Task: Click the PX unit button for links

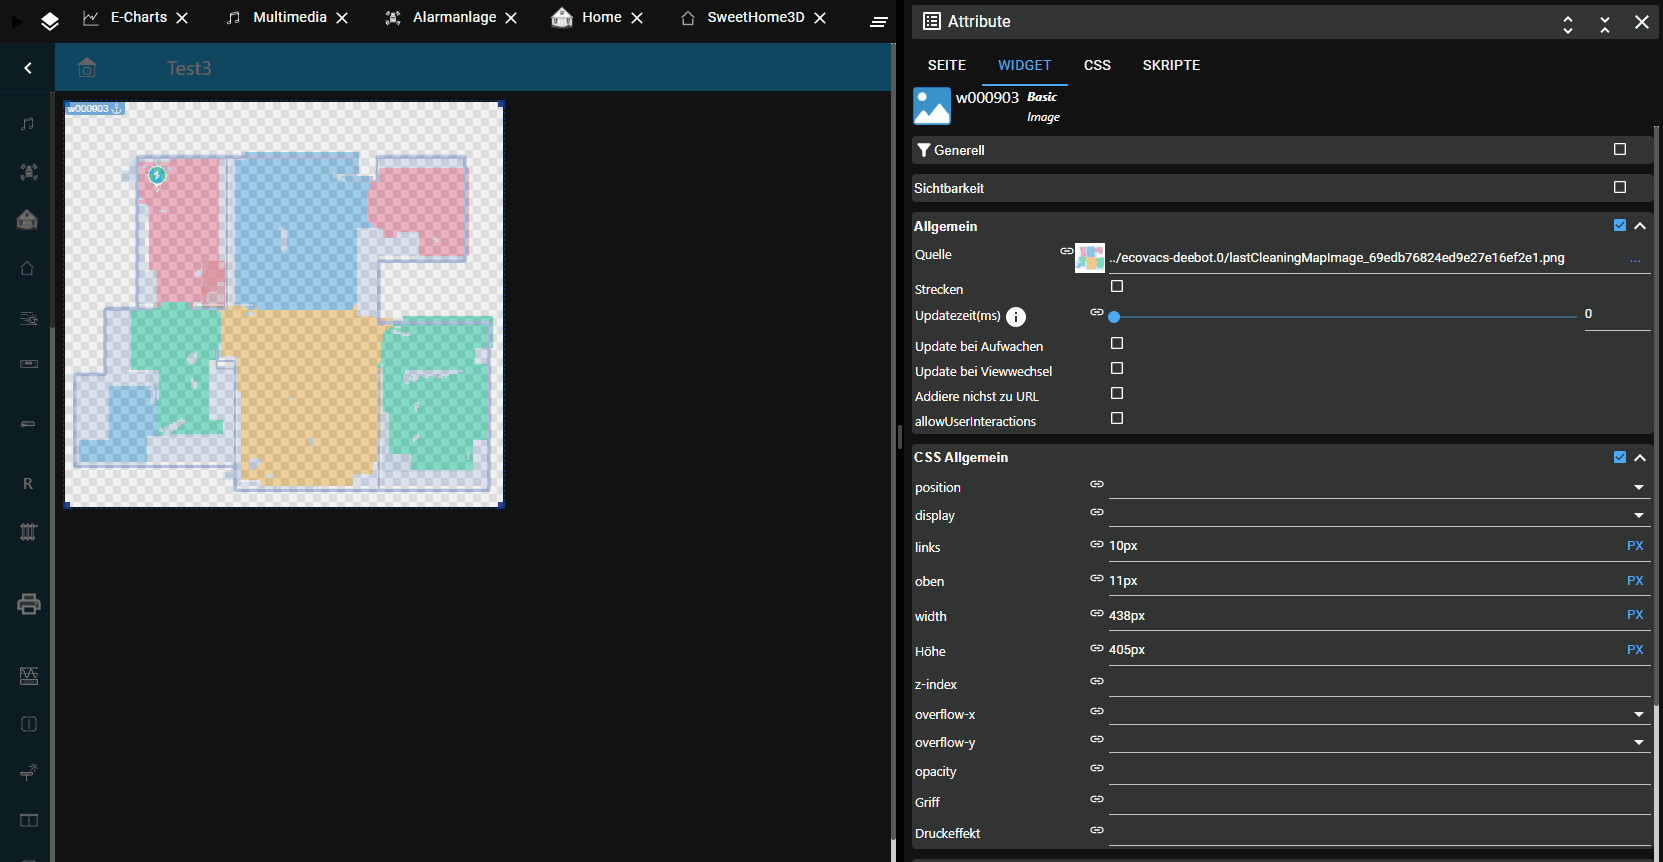Action: (1635, 546)
